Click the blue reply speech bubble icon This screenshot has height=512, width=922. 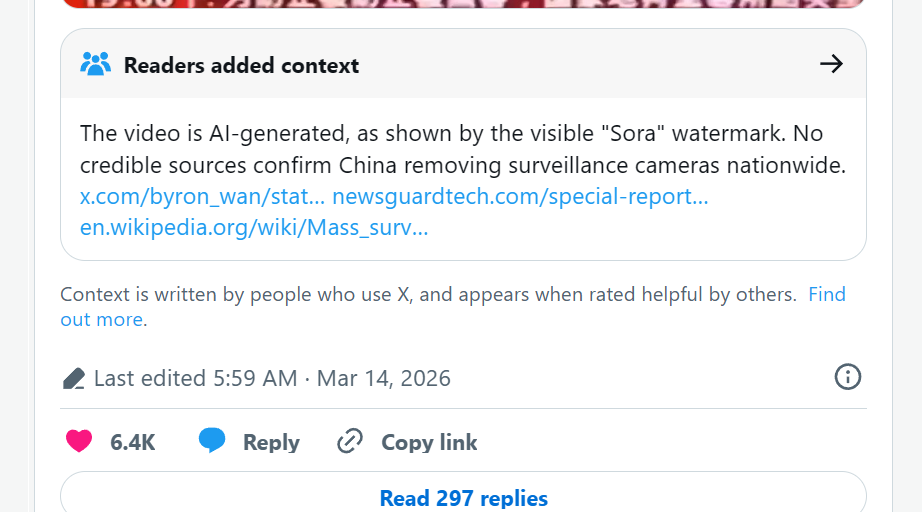pyautogui.click(x=212, y=441)
